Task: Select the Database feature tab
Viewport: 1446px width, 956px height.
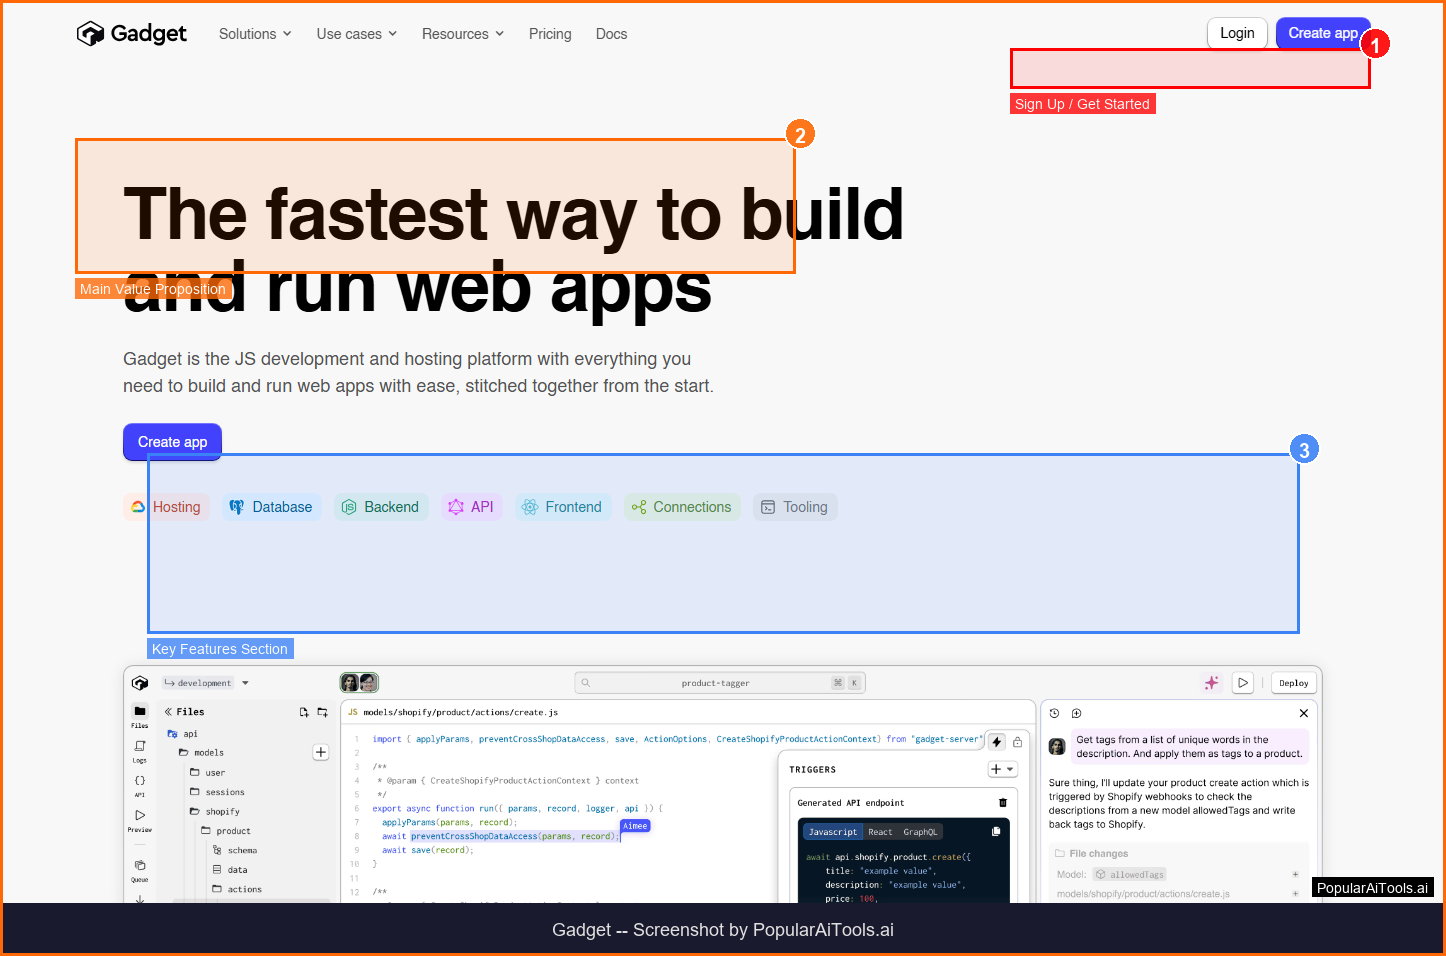Action: point(272,507)
